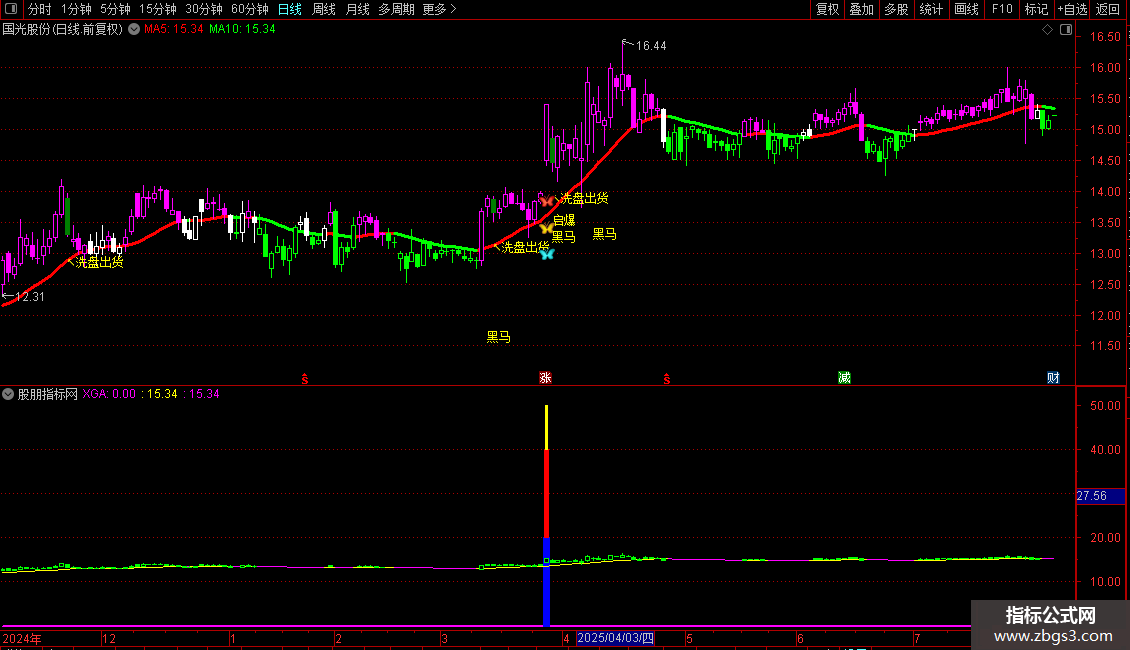Screen dimensions: 1130x650
Task: Click the 12.31 low price annotation
Action: (x=30, y=297)
